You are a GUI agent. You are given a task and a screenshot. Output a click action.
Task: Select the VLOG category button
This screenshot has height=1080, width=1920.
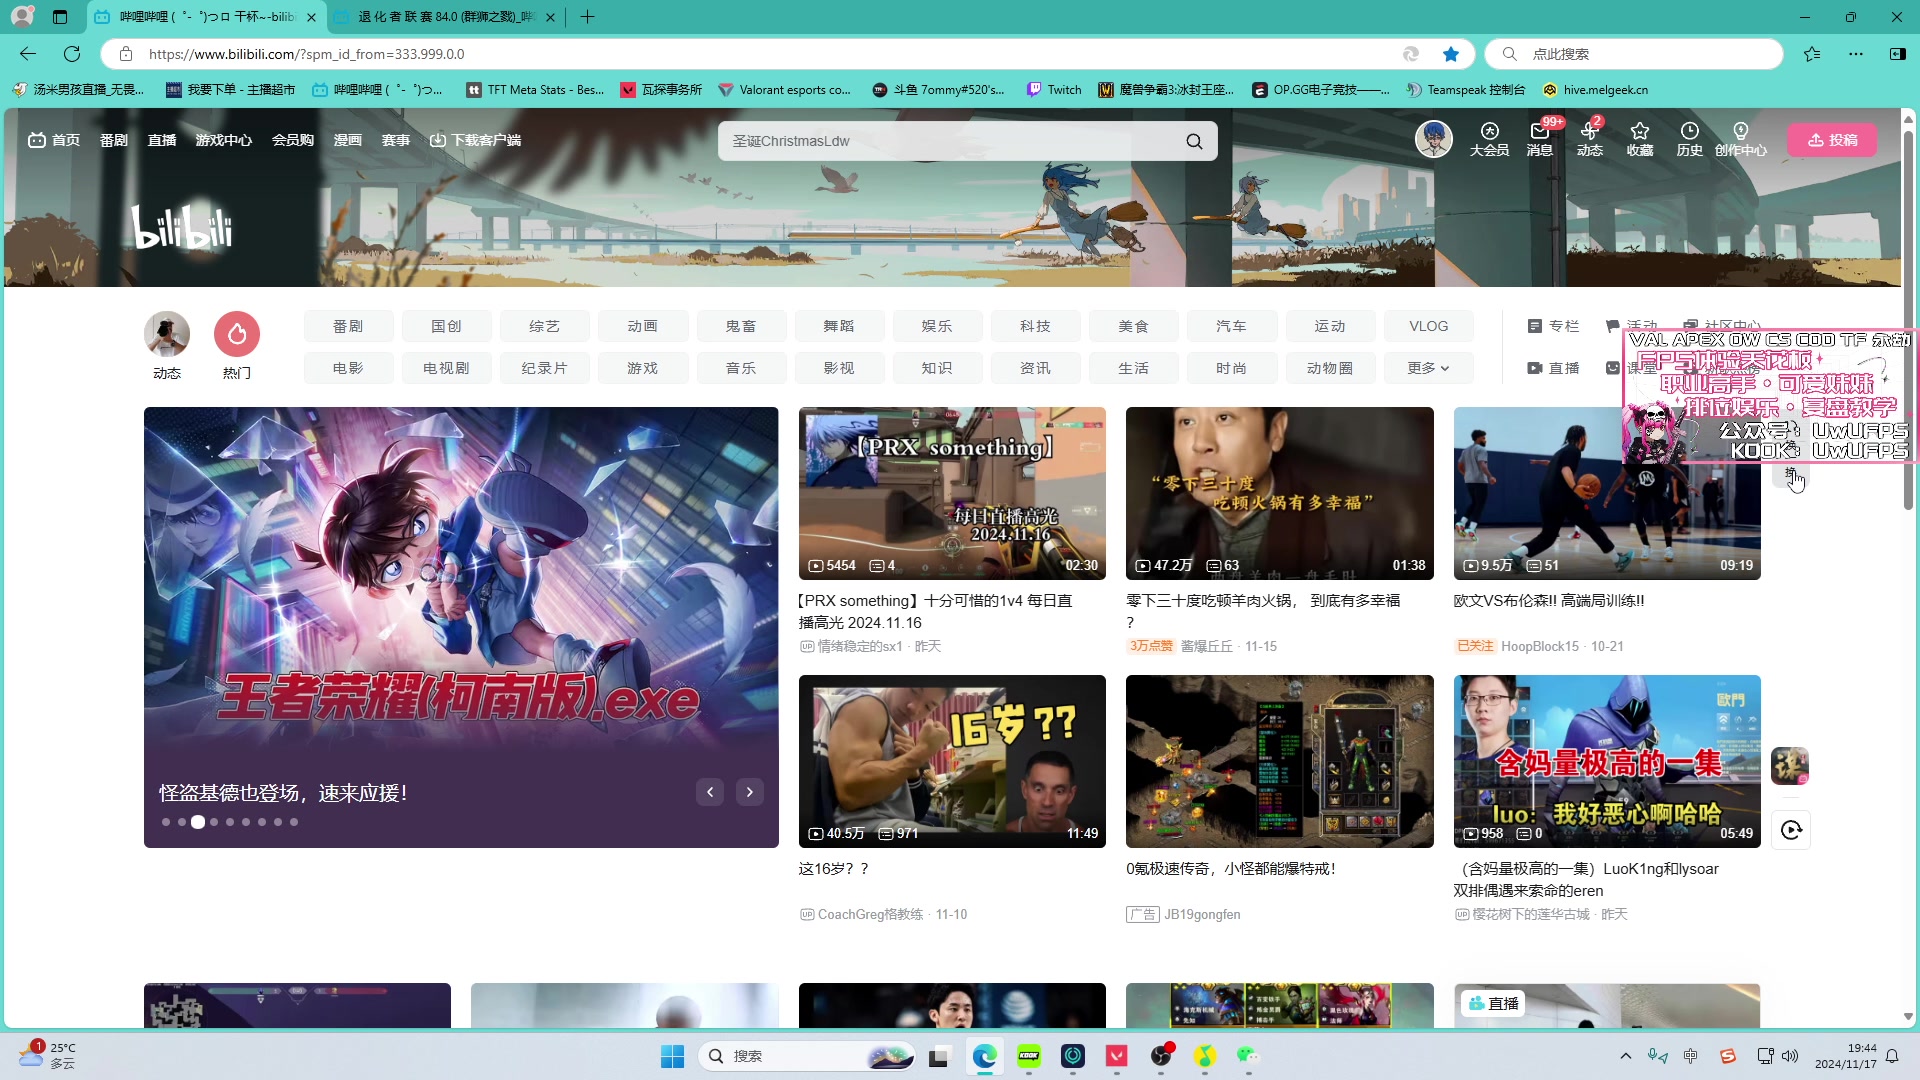click(x=1428, y=326)
